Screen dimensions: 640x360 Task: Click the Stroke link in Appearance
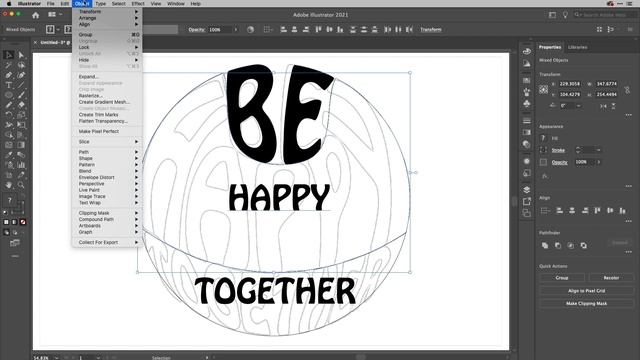click(558, 150)
